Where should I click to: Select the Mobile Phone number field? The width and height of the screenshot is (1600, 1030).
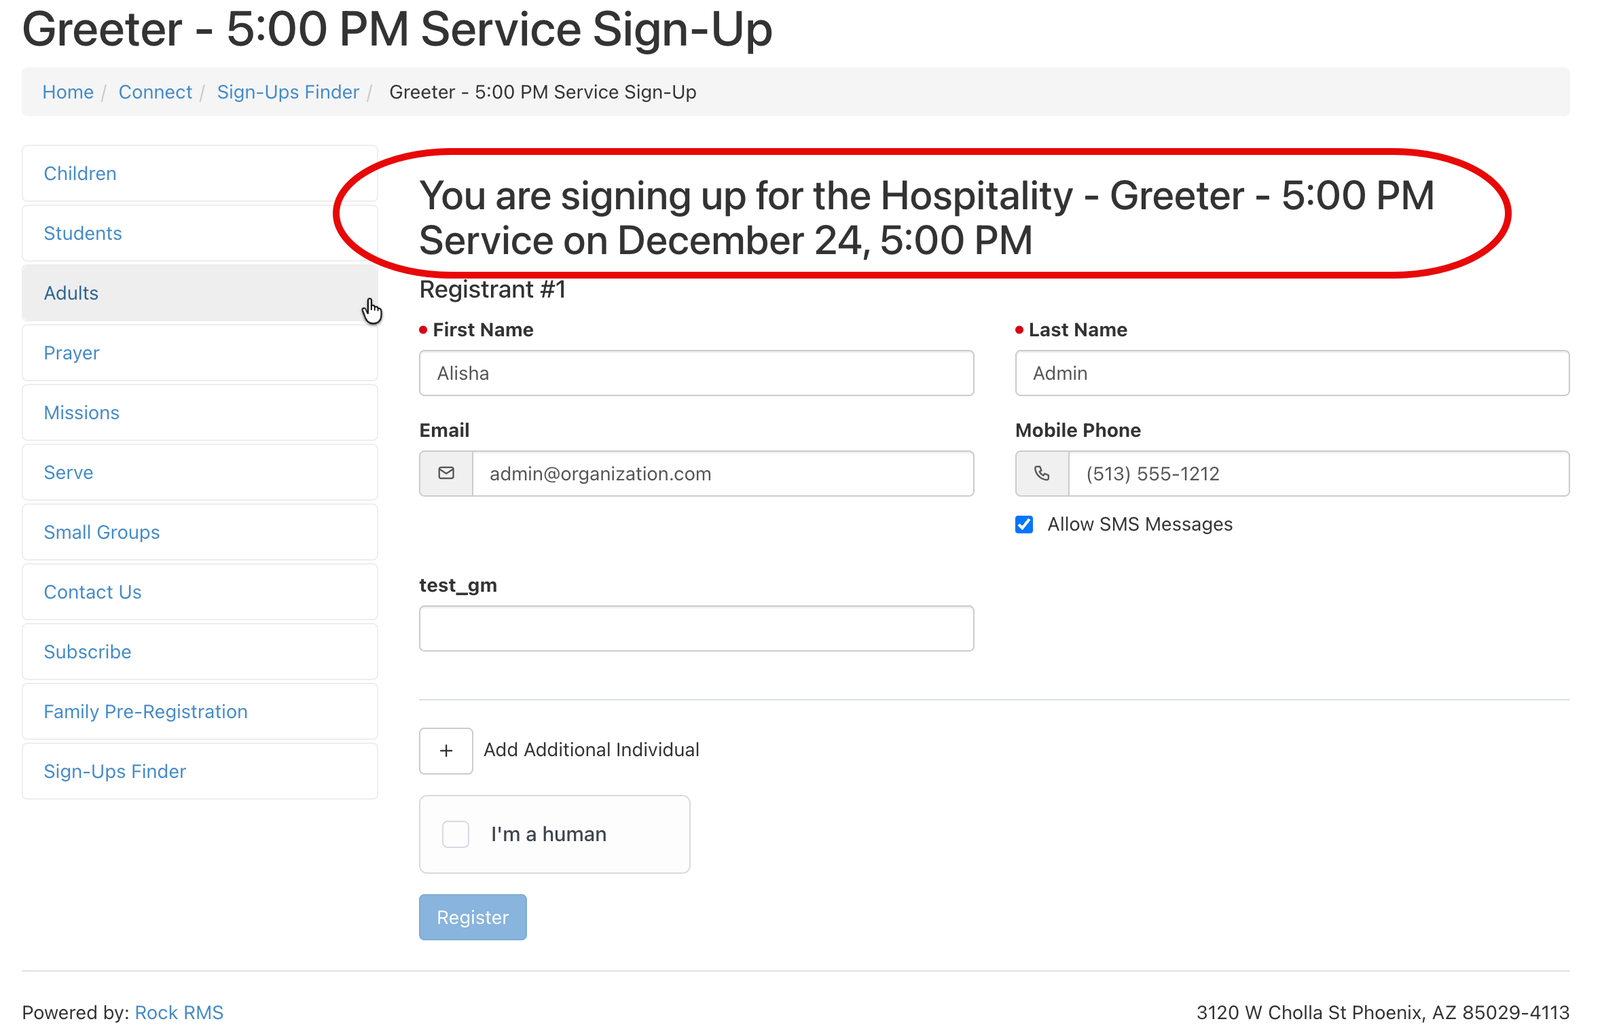(x=1318, y=474)
